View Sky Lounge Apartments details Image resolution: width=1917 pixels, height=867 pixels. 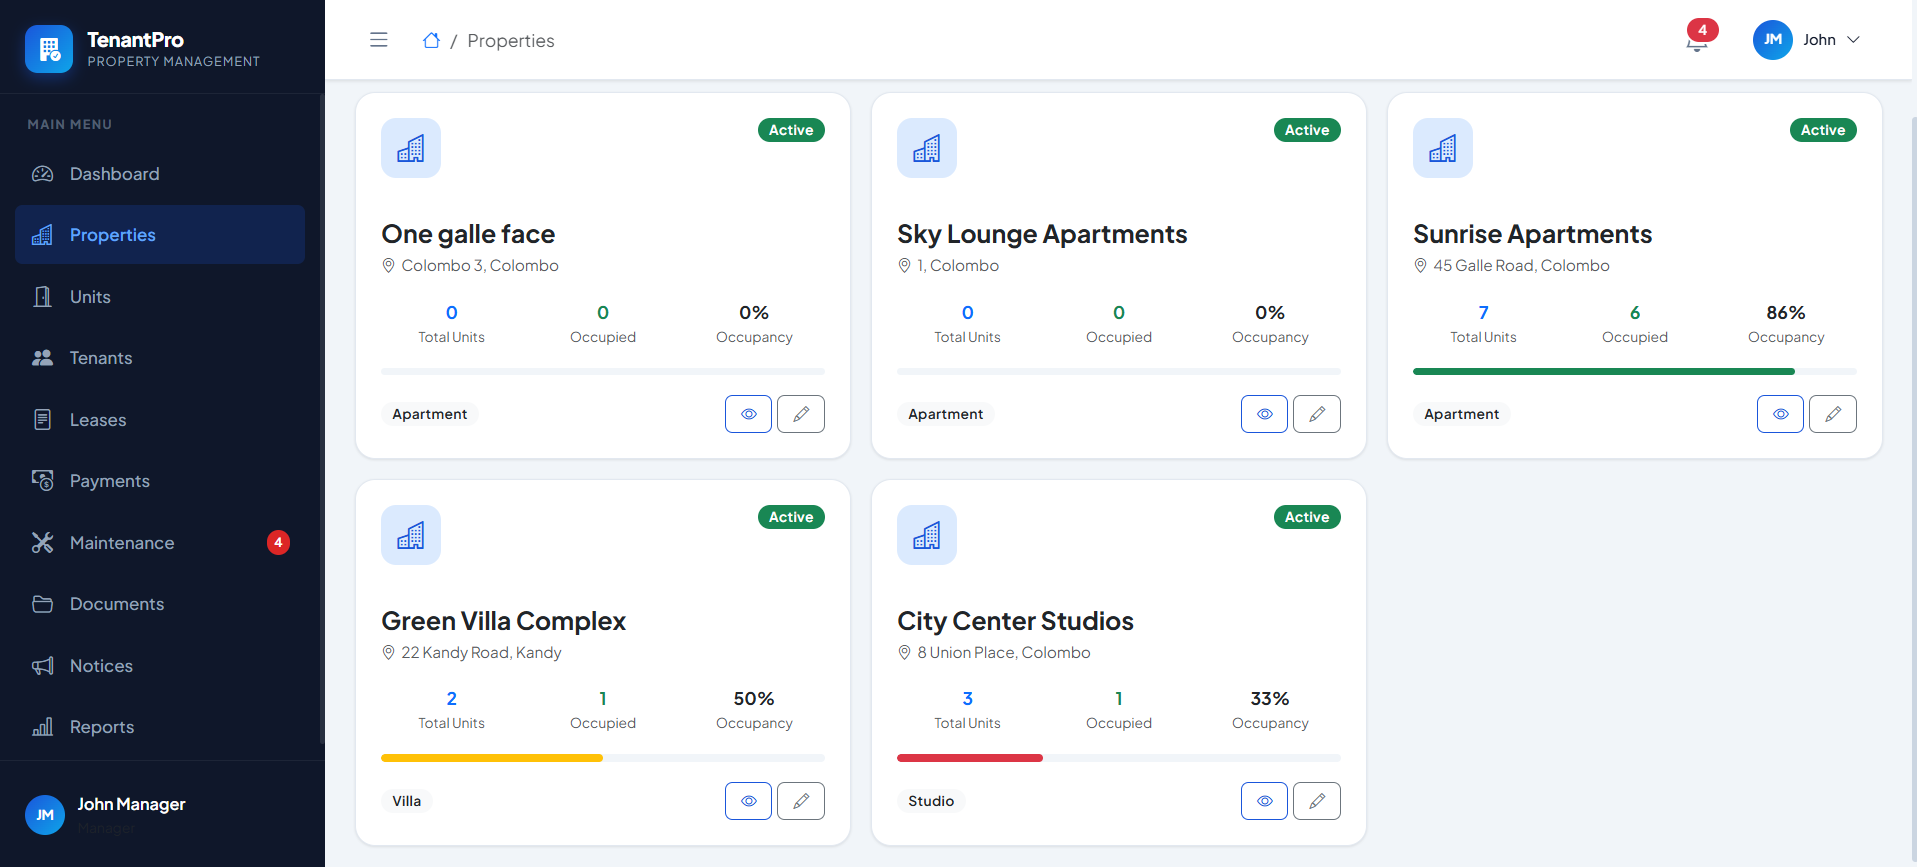(x=1264, y=414)
